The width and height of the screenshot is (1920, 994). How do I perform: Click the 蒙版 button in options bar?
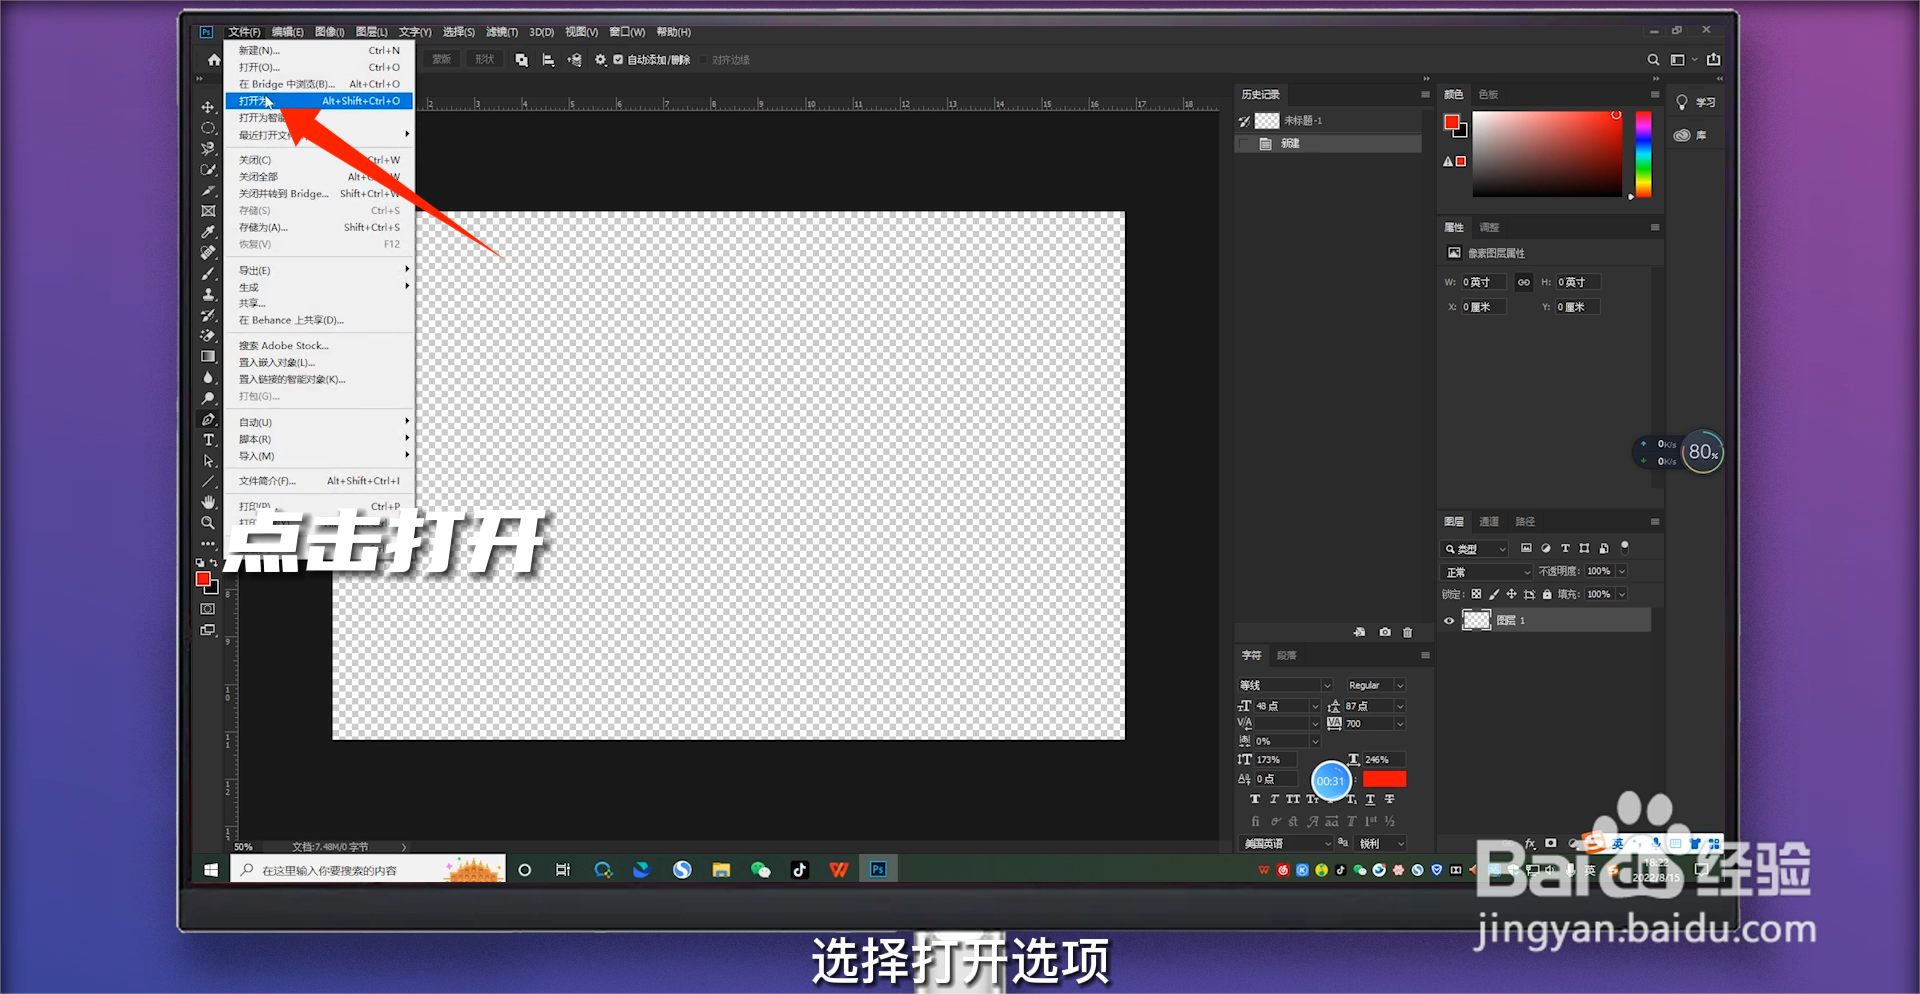[x=442, y=60]
